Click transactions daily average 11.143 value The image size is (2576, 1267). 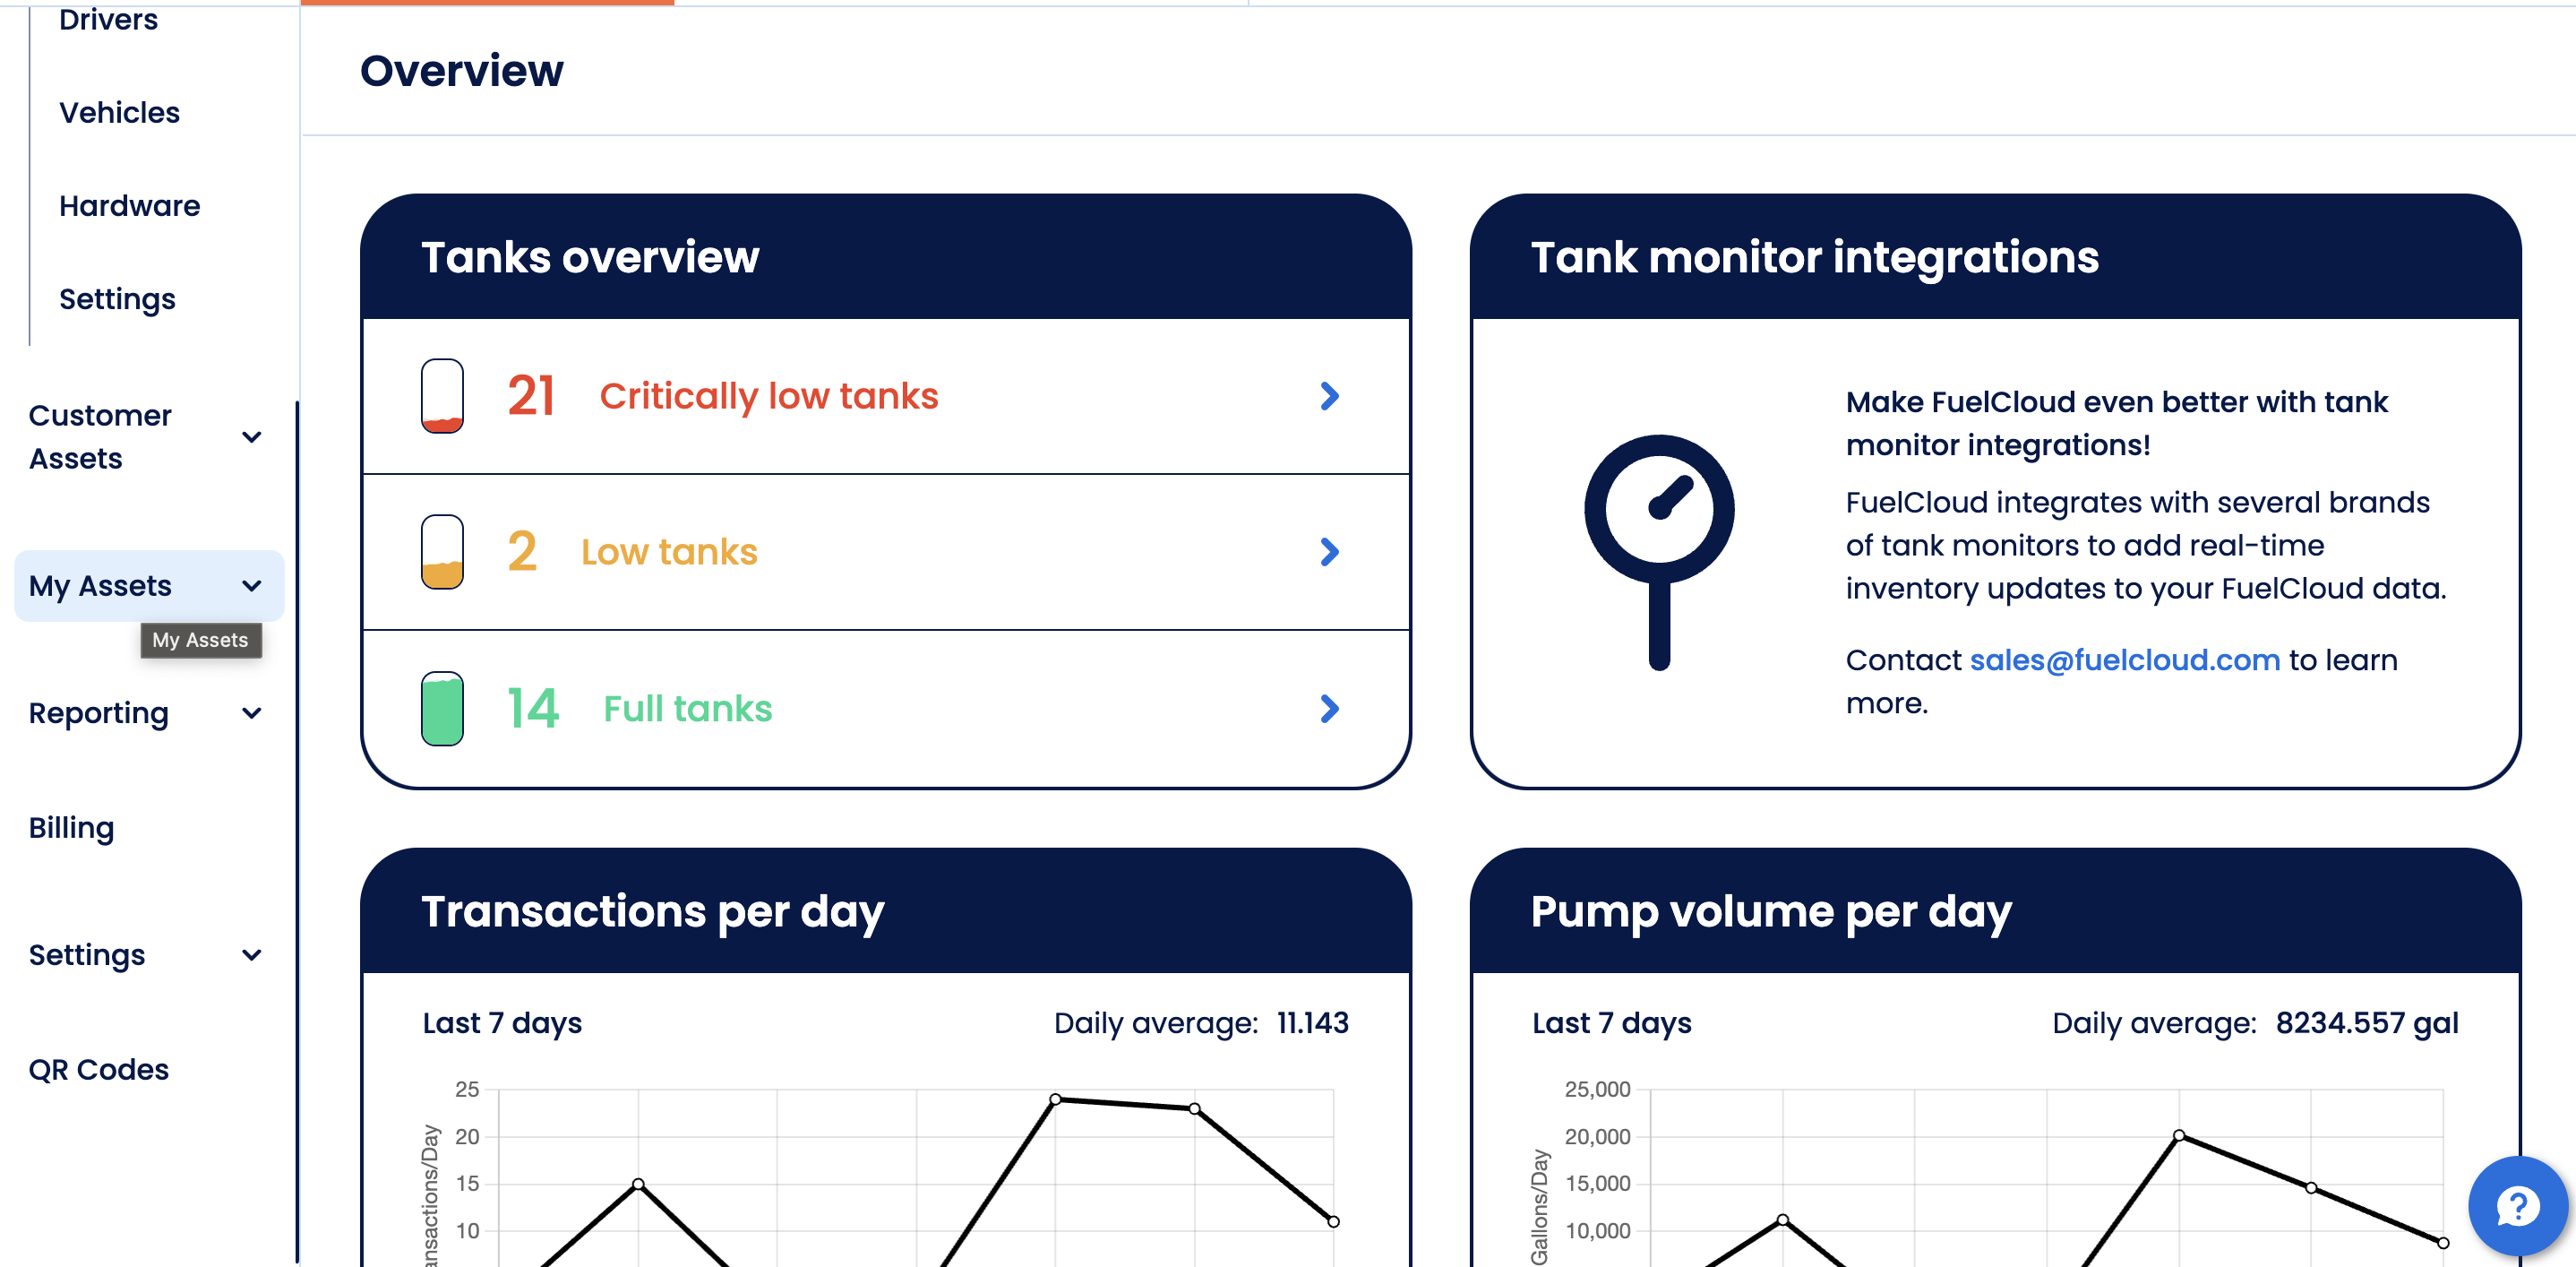click(1312, 1023)
